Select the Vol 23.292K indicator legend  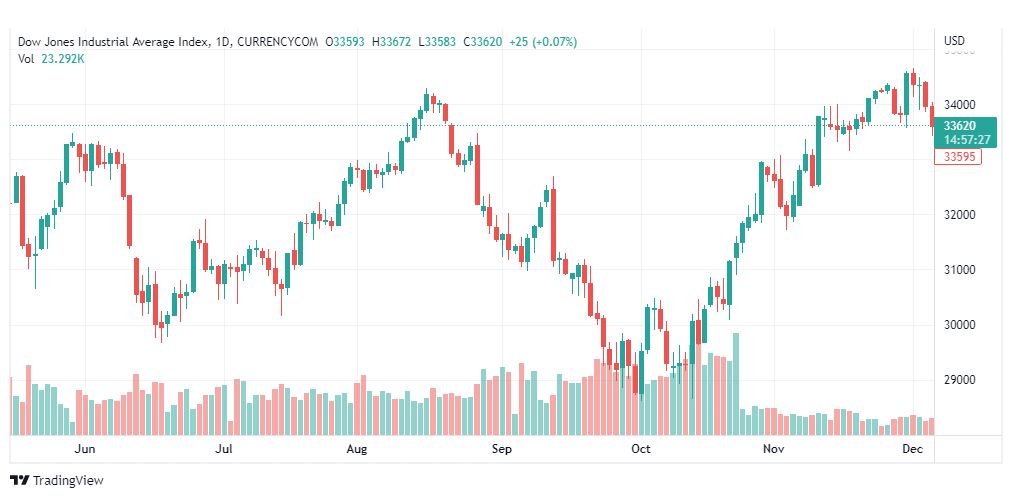pyautogui.click(x=51, y=58)
